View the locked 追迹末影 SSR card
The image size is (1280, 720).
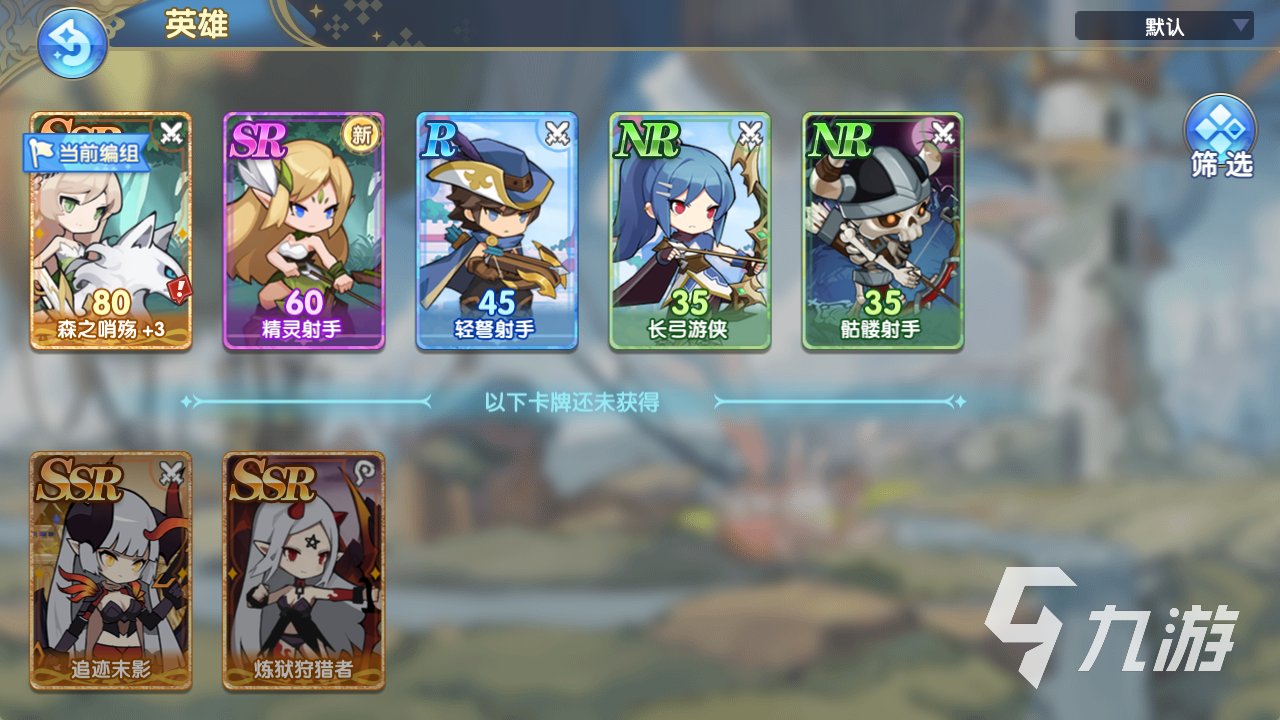[x=111, y=571]
